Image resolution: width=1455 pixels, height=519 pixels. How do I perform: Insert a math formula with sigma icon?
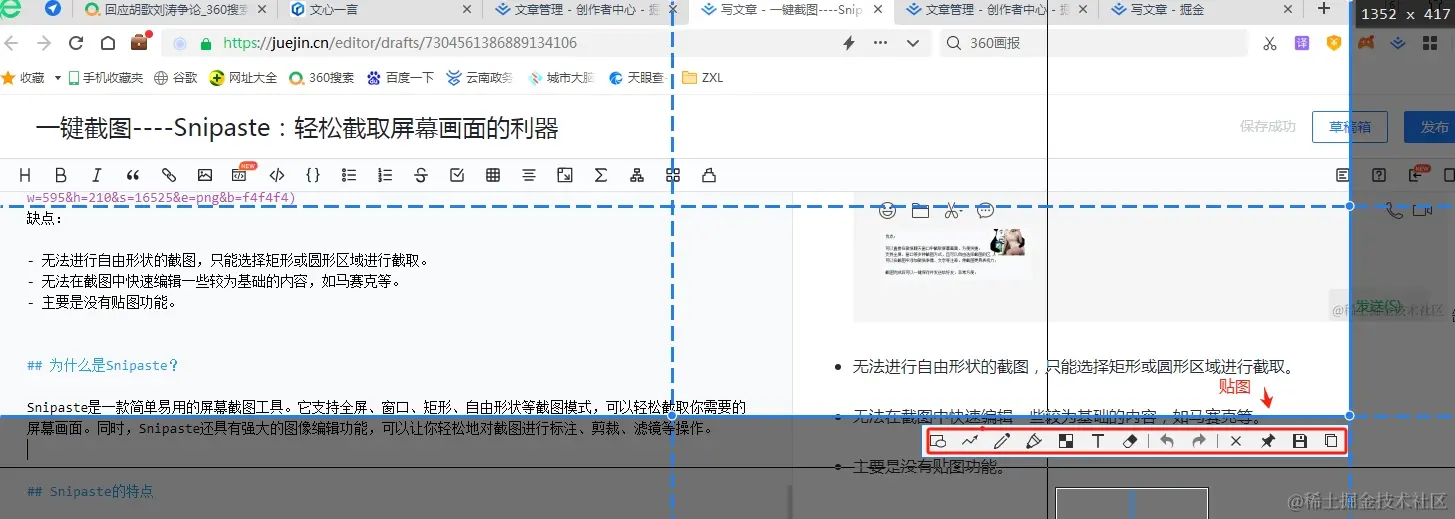click(x=601, y=175)
